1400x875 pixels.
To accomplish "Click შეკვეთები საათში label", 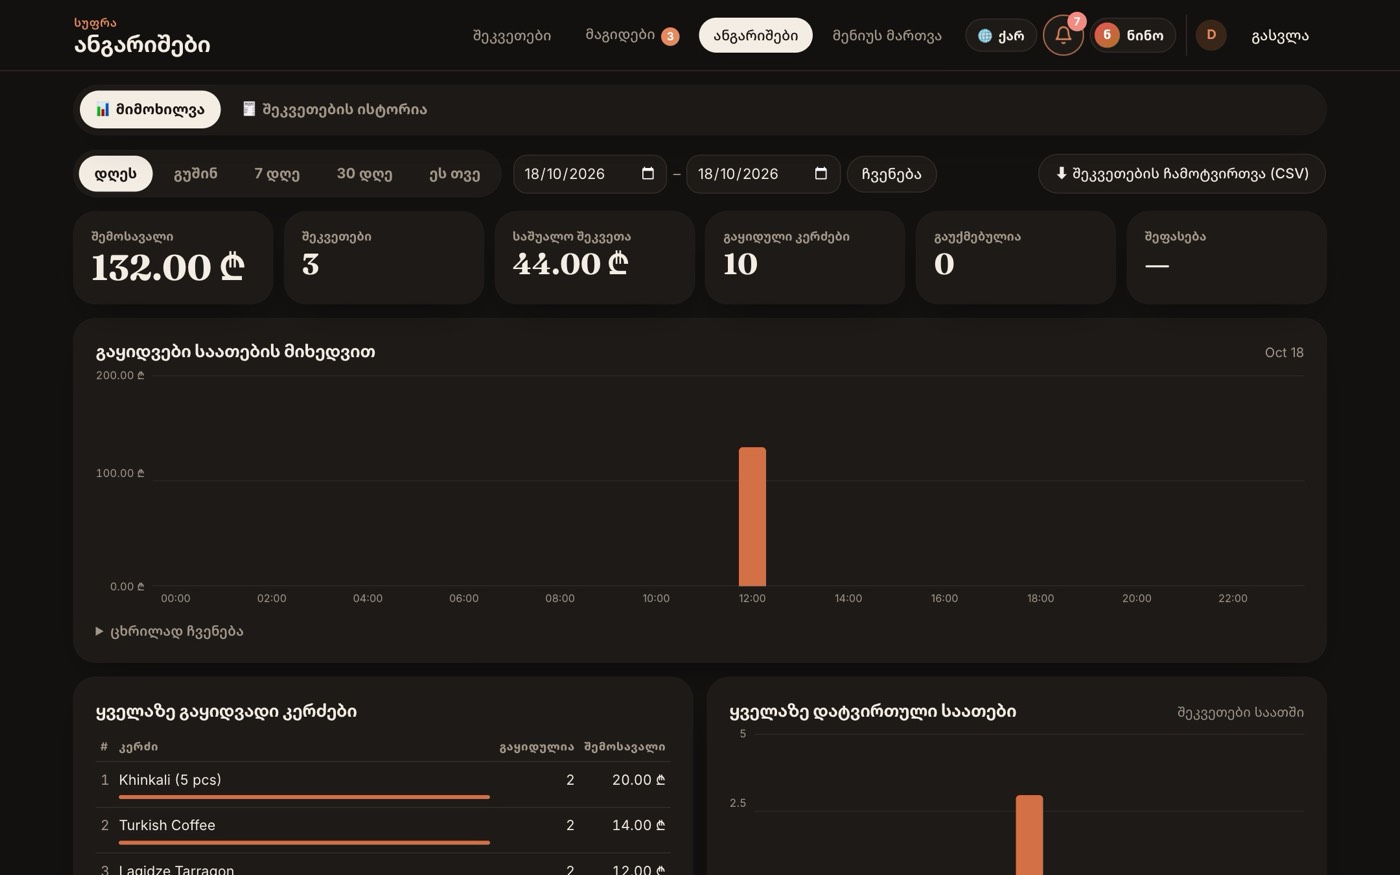I will click(x=1241, y=713).
